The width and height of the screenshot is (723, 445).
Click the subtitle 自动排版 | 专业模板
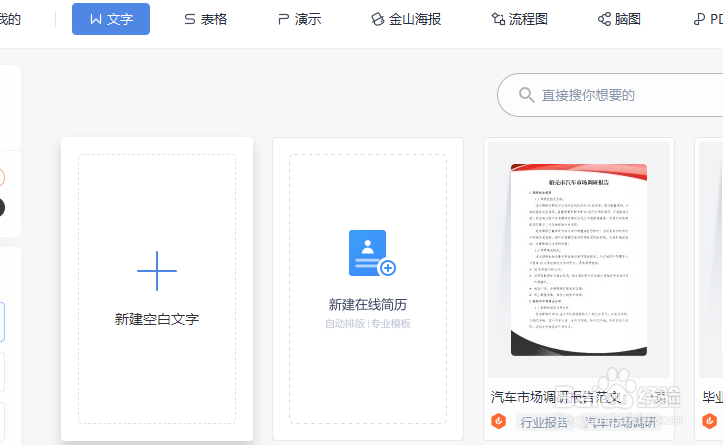368,324
